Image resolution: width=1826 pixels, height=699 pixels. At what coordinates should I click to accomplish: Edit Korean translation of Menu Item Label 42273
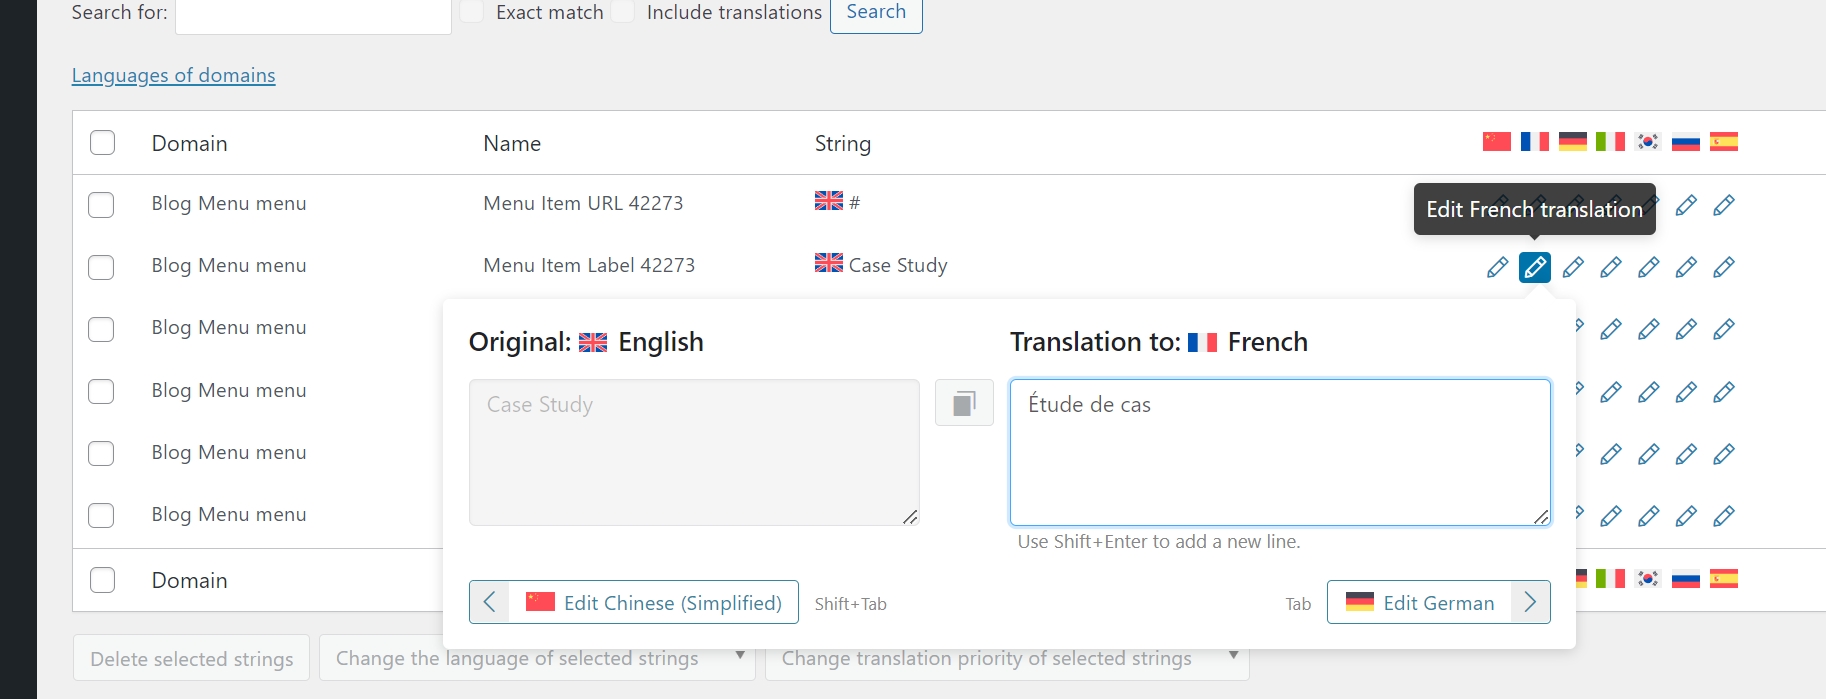click(x=1649, y=267)
